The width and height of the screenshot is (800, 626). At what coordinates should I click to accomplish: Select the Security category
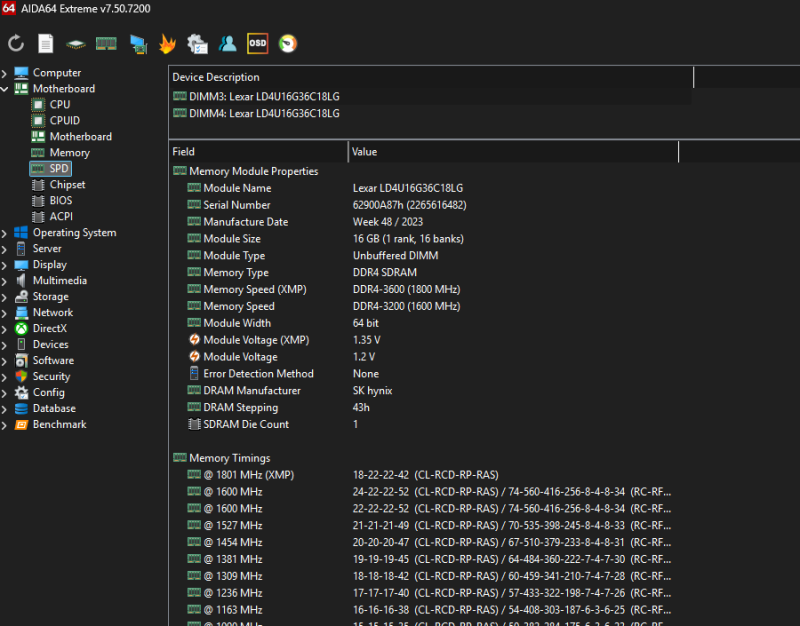pyautogui.click(x=51, y=377)
